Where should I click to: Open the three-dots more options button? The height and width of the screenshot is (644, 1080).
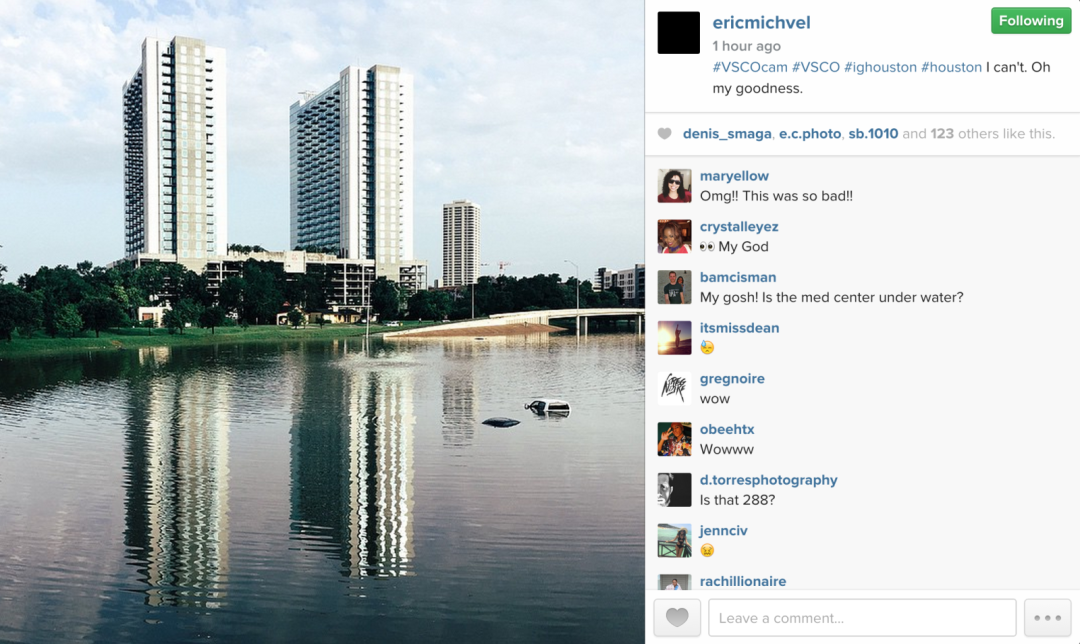(x=1048, y=617)
